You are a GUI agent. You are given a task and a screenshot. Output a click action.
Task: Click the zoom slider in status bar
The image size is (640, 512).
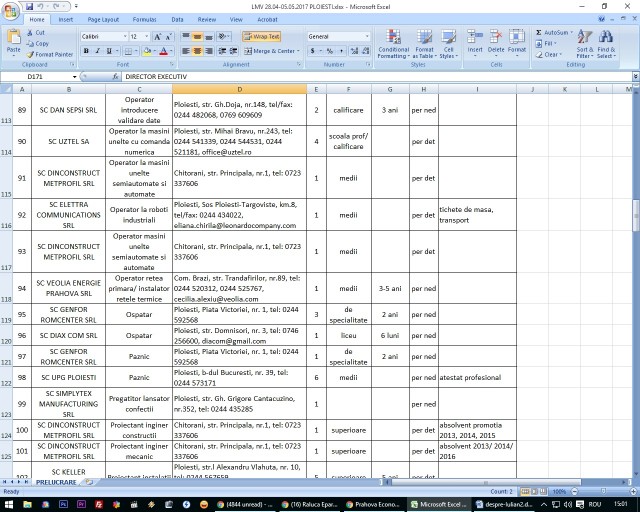[x=603, y=492]
